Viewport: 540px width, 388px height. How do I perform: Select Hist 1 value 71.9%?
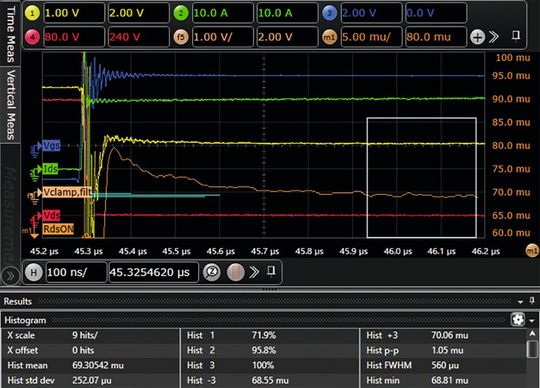click(264, 335)
